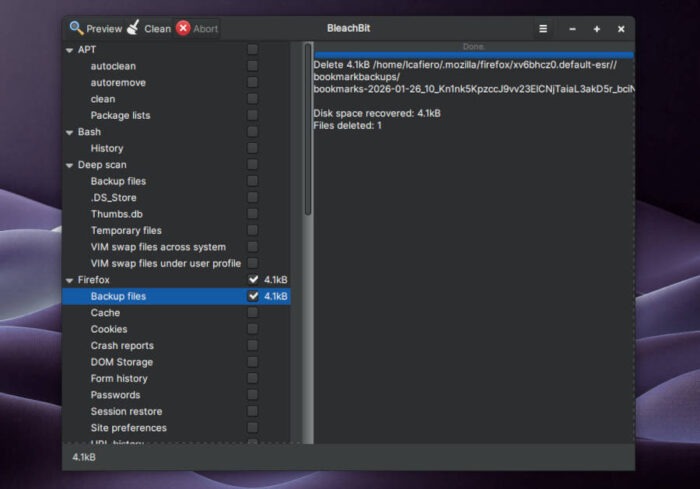Tick the APT autoclean checkbox
The width and height of the screenshot is (700, 489).
click(x=253, y=66)
